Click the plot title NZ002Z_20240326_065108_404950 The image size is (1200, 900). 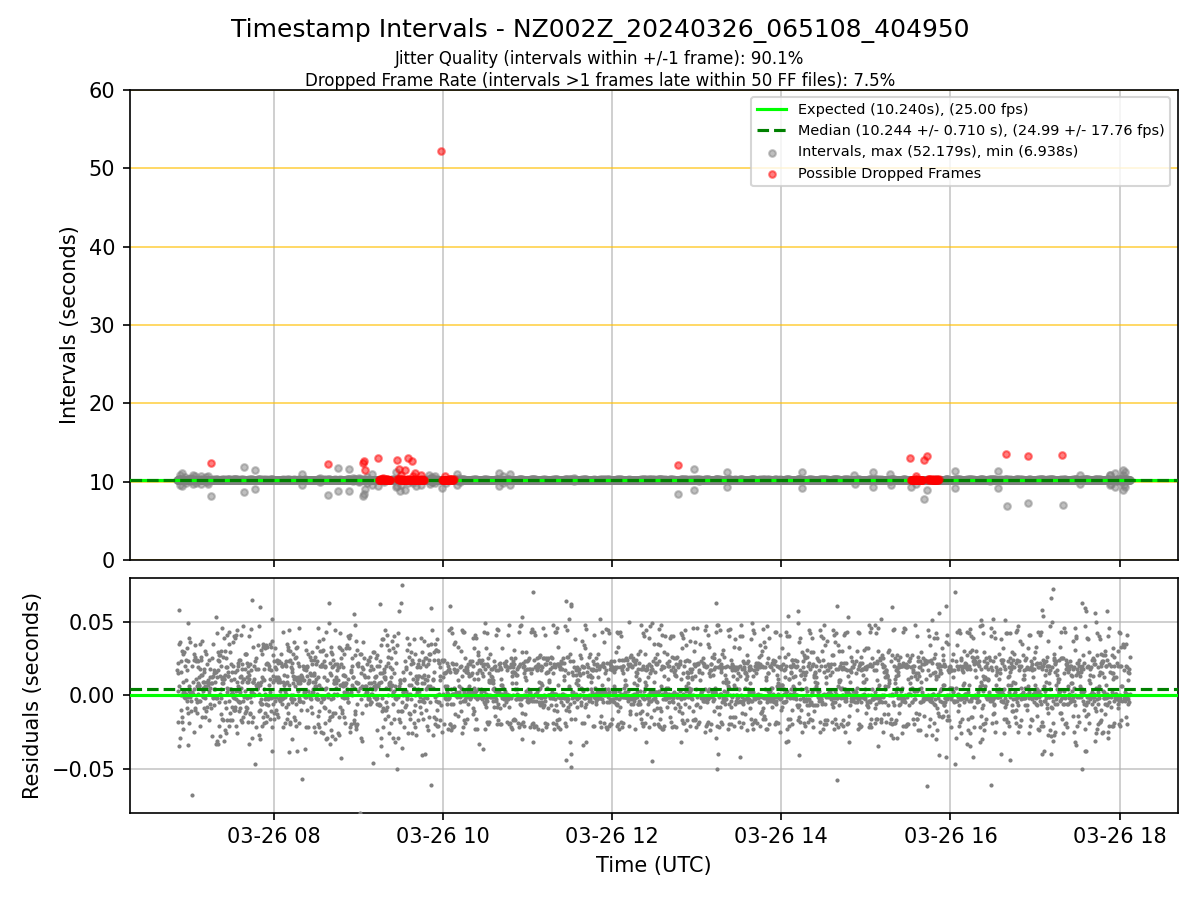[x=600, y=29]
